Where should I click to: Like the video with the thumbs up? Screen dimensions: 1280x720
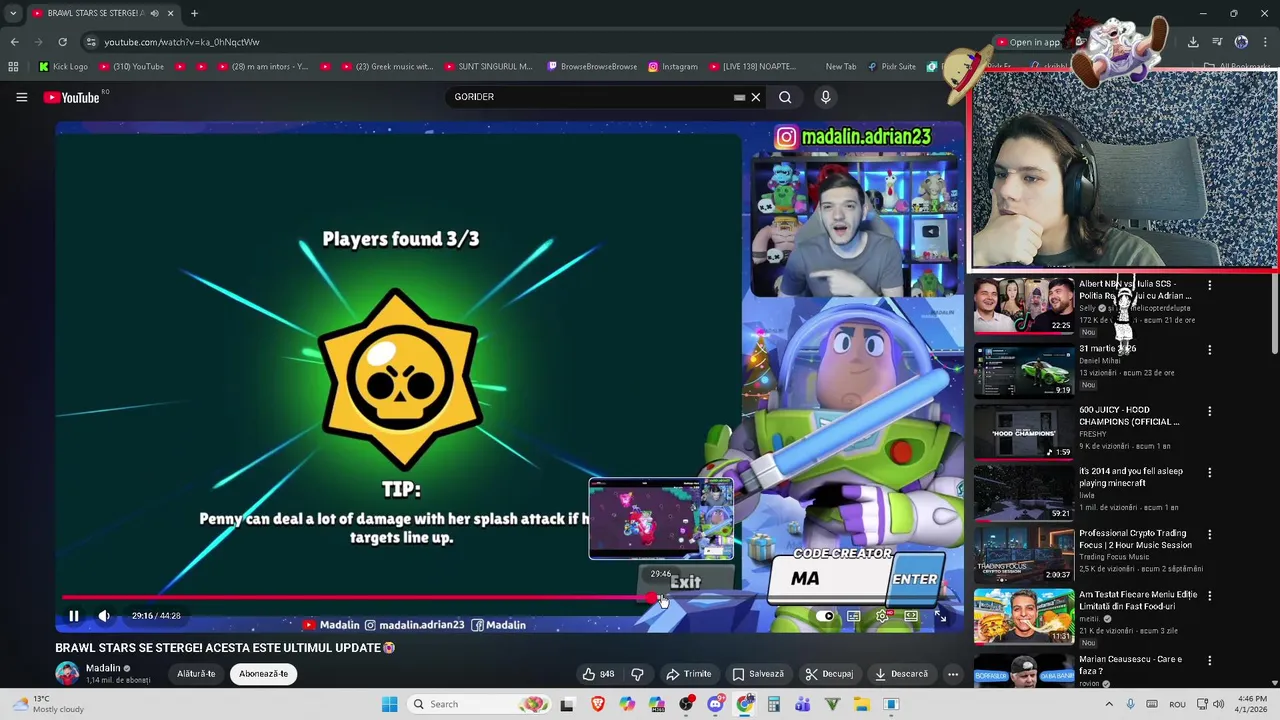coord(598,674)
